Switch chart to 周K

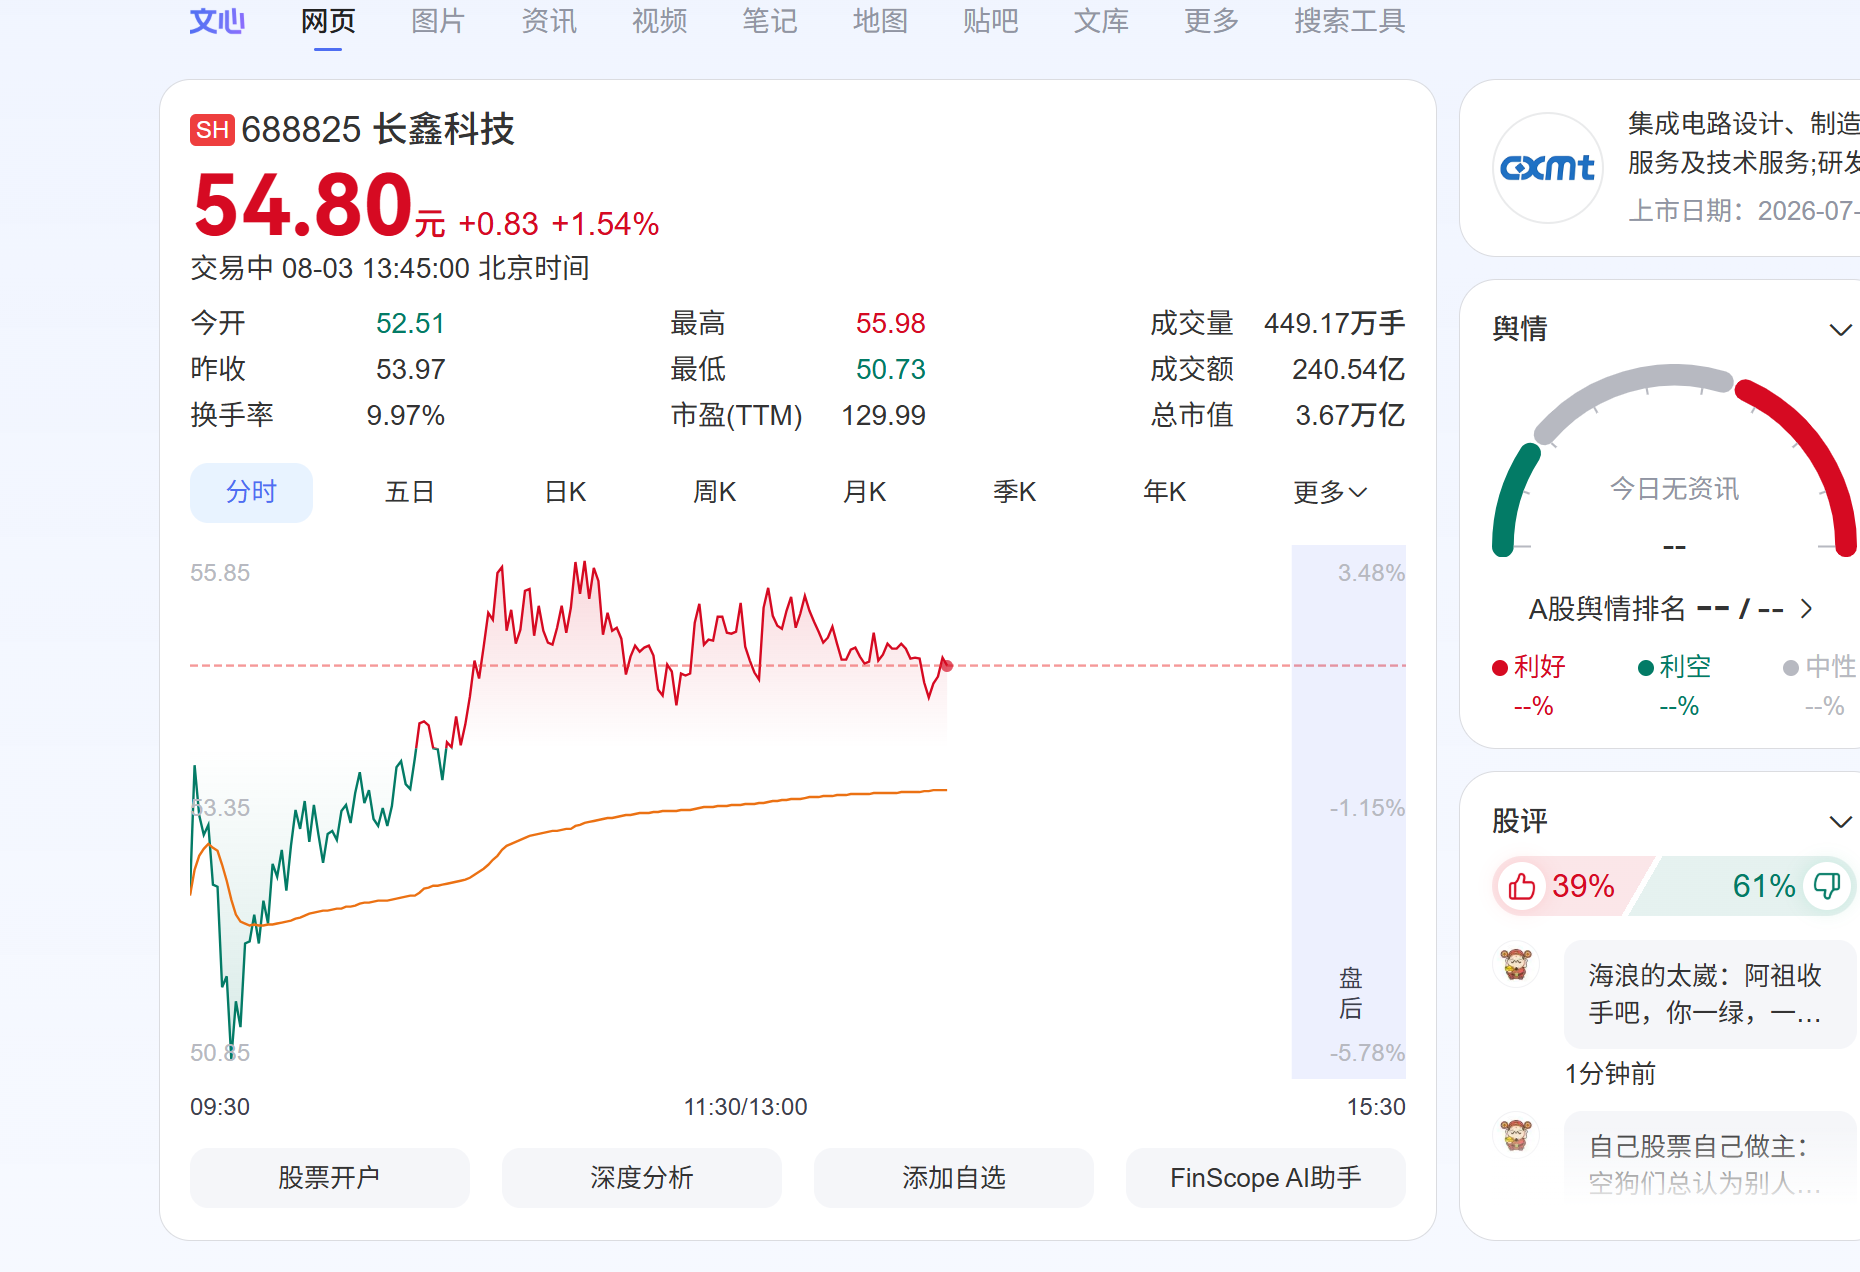pyautogui.click(x=715, y=492)
